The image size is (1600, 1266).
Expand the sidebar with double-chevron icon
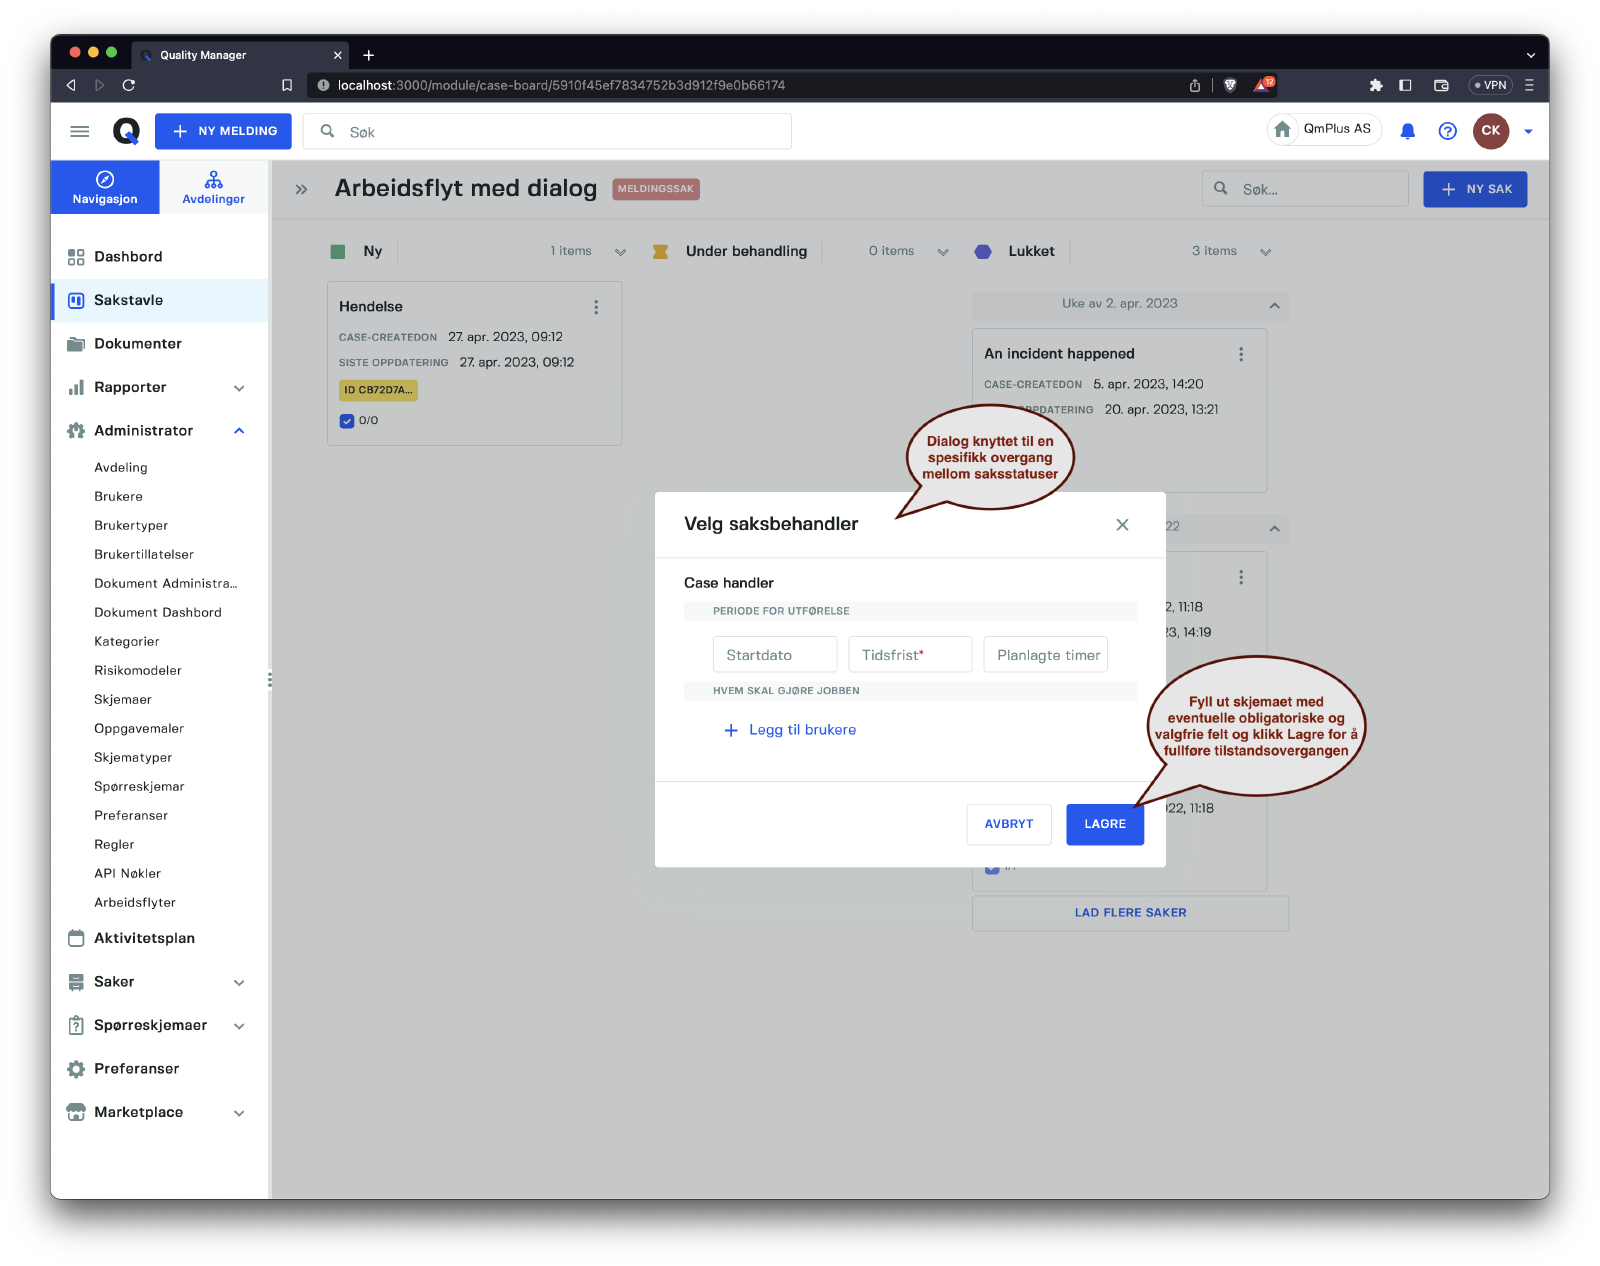click(301, 189)
